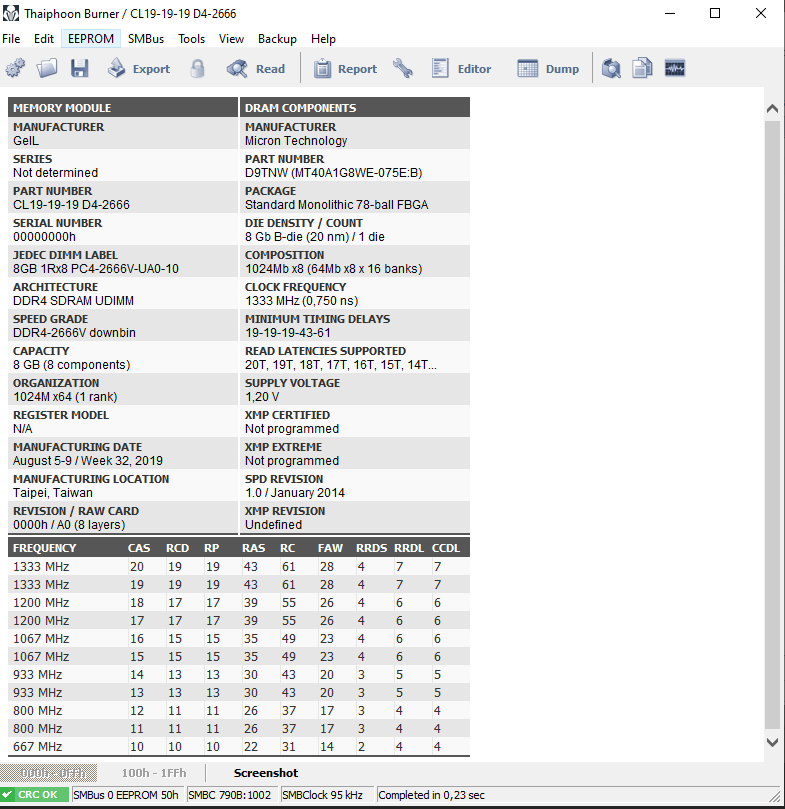Click the CCDL column header
The height and width of the screenshot is (809, 785).
[x=445, y=548]
